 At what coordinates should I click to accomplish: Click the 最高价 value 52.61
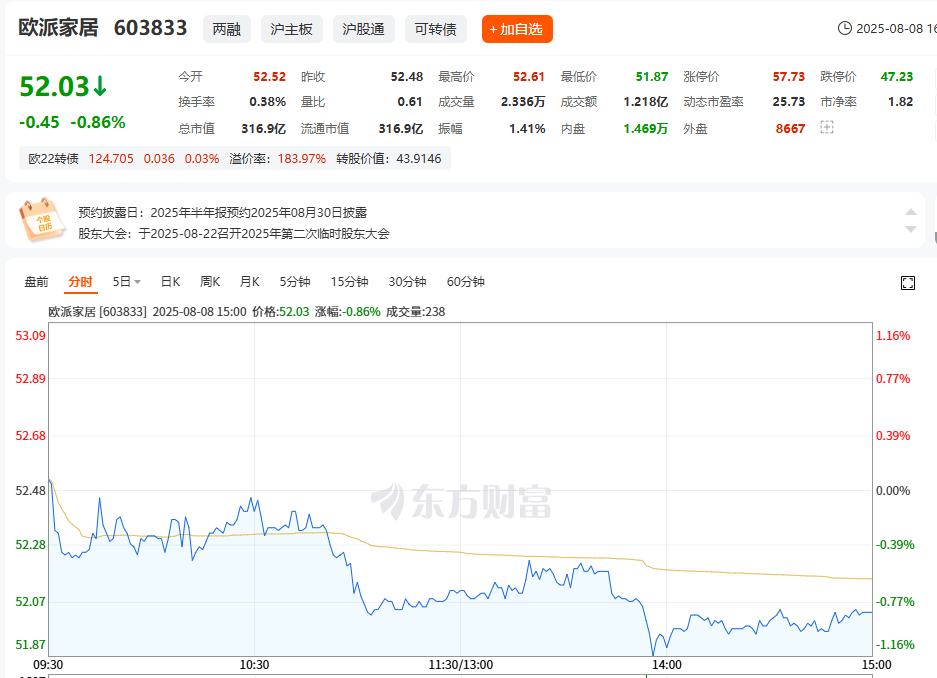tap(529, 77)
